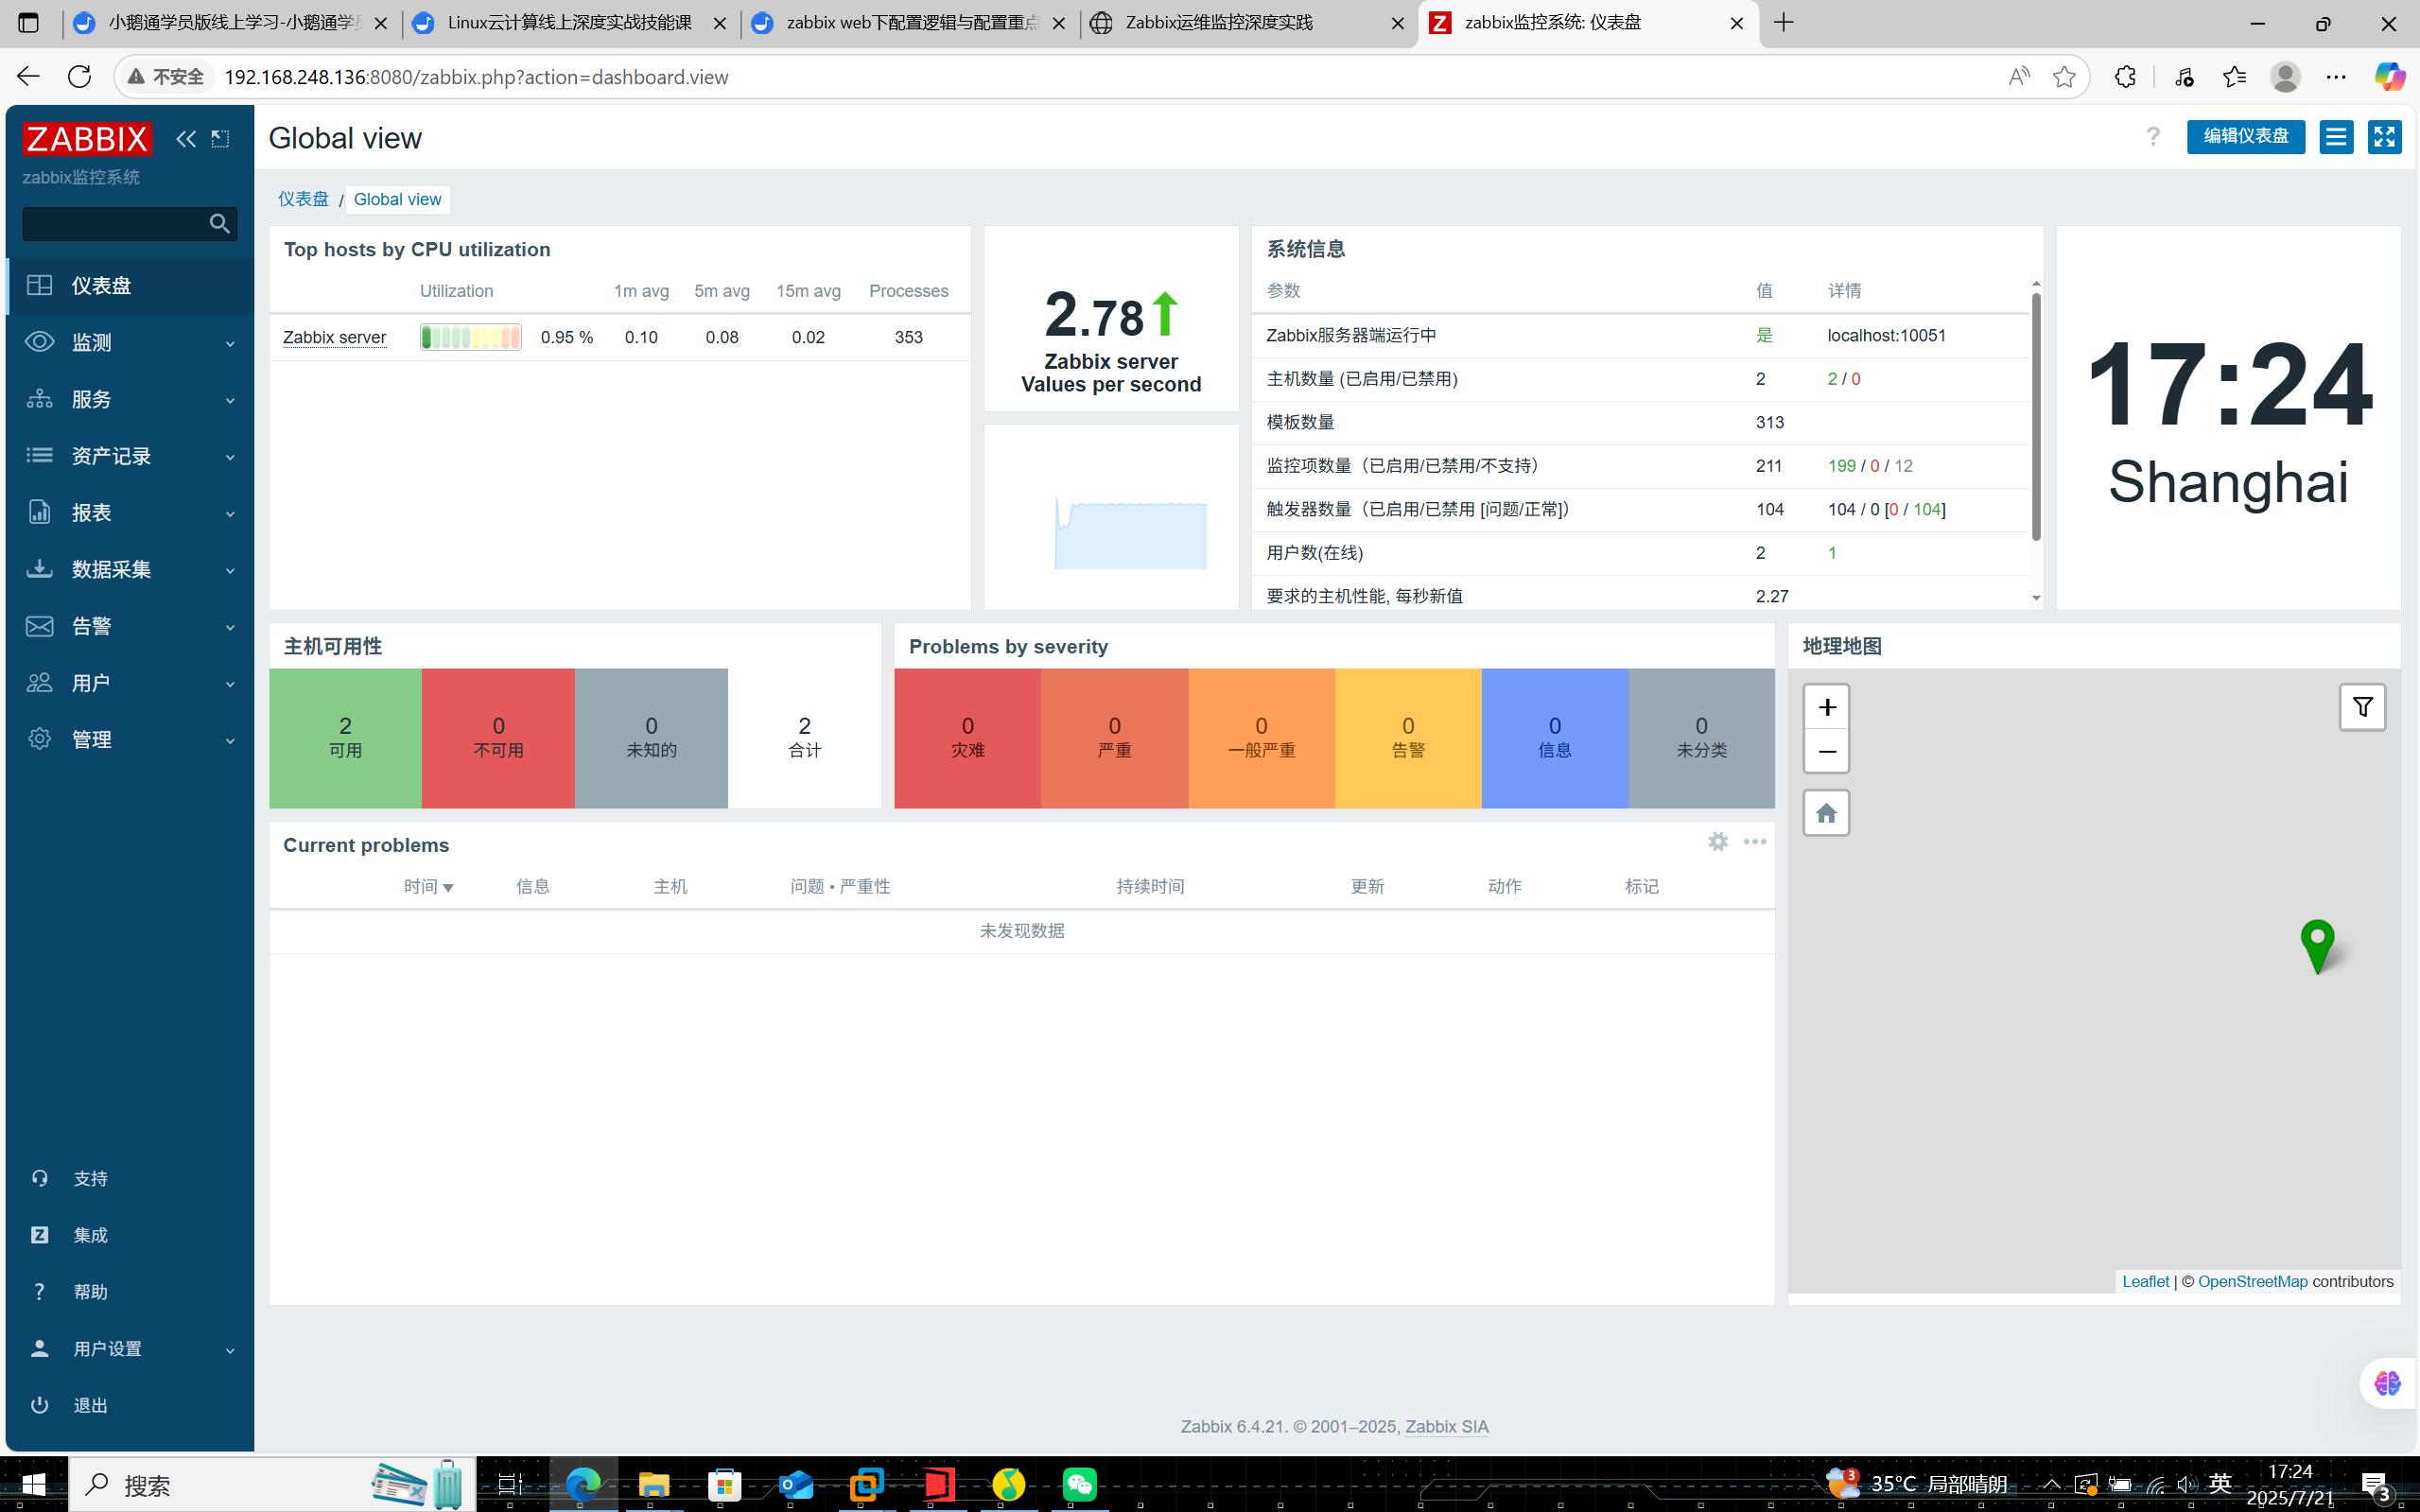Viewport: 2420px width, 1512px height.
Task: Open a new browser tab
Action: [1784, 23]
